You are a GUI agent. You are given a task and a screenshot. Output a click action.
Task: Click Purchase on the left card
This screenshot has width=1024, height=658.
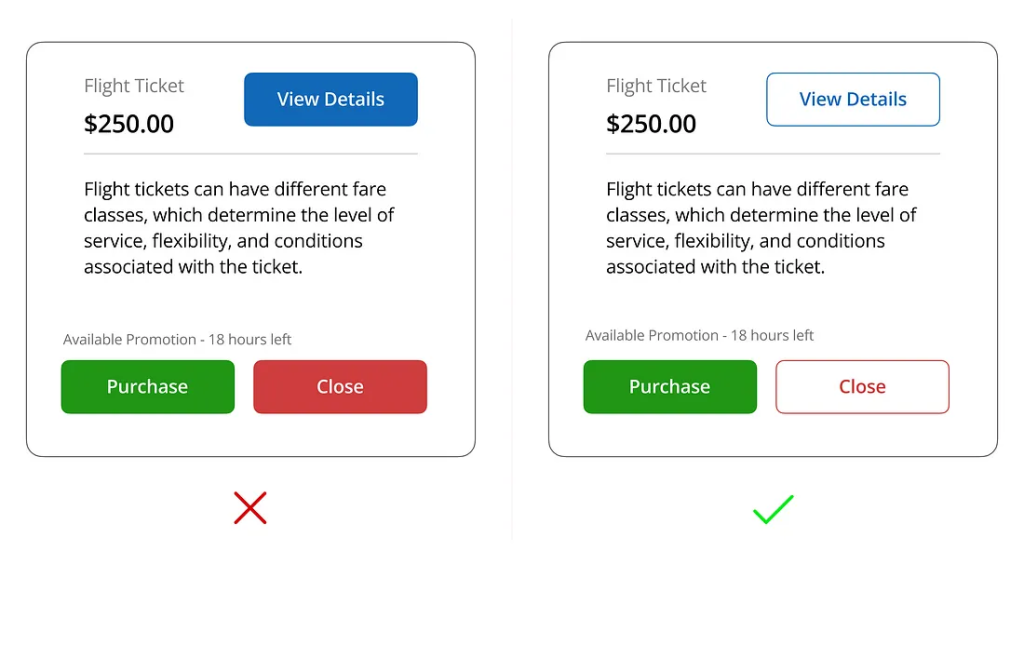(x=147, y=387)
